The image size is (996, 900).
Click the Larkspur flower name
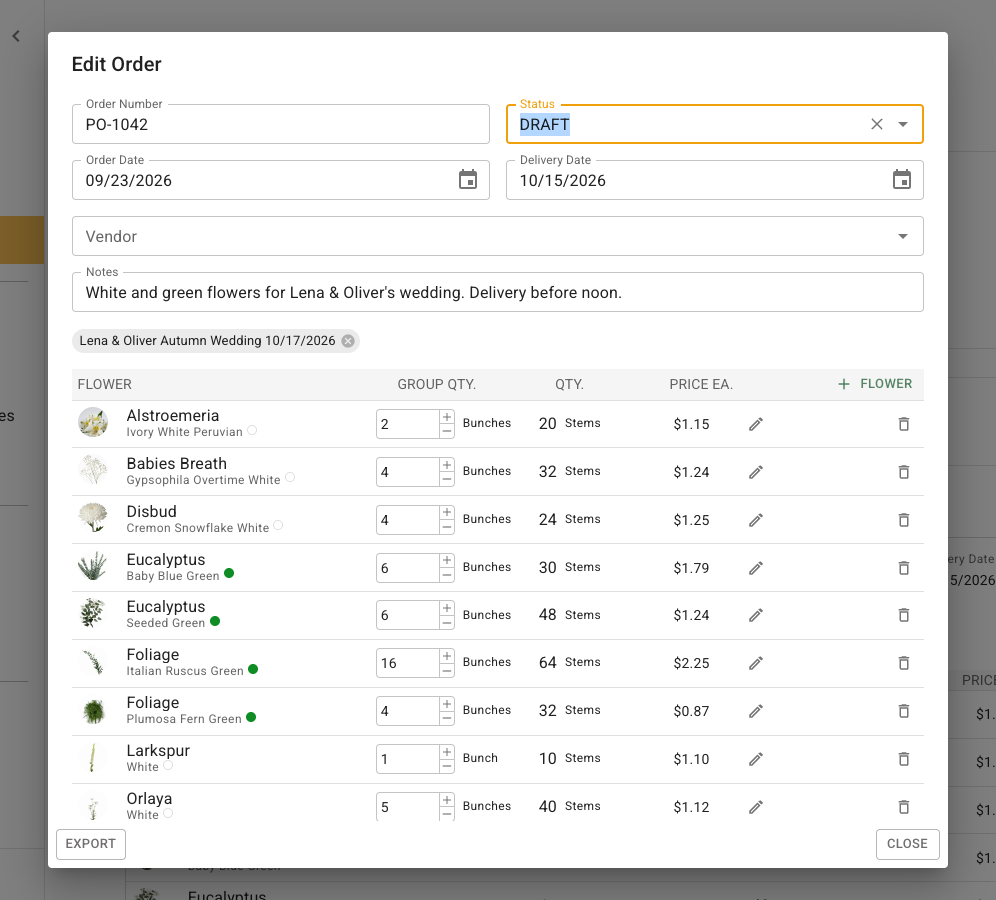(x=158, y=751)
